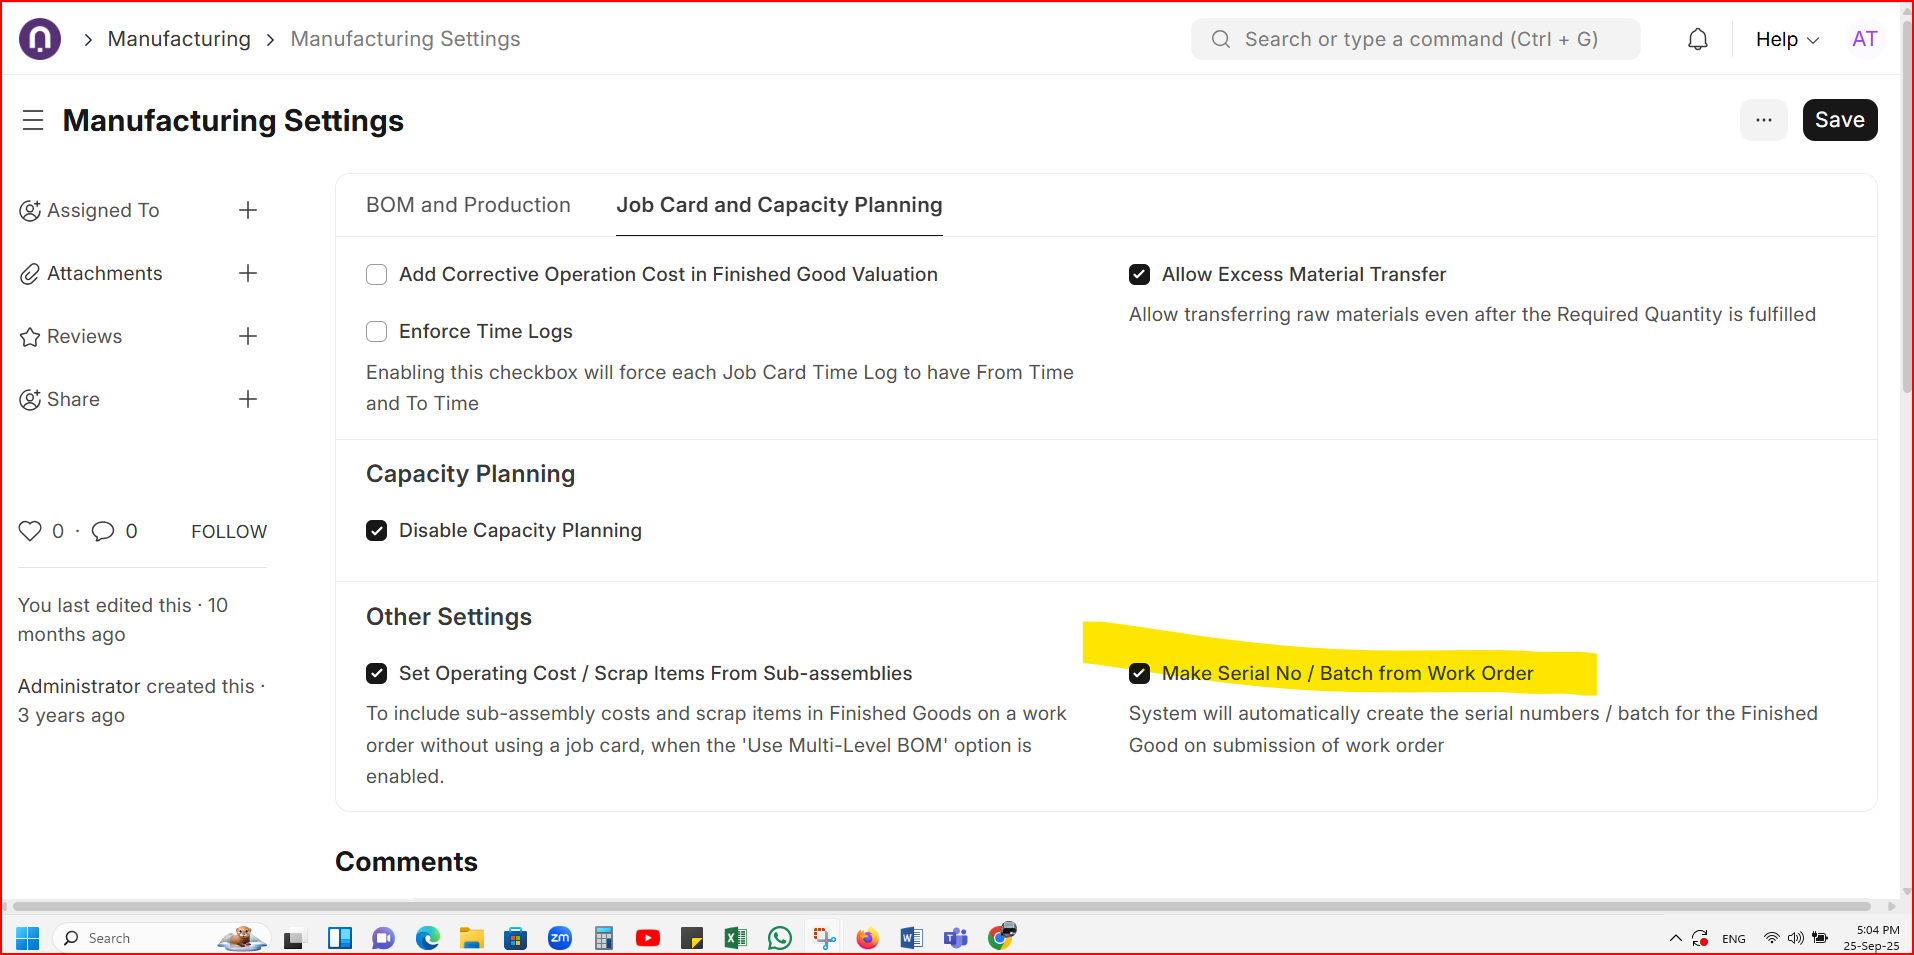The width and height of the screenshot is (1914, 955).
Task: Focus the search or command bar
Action: (x=1415, y=39)
